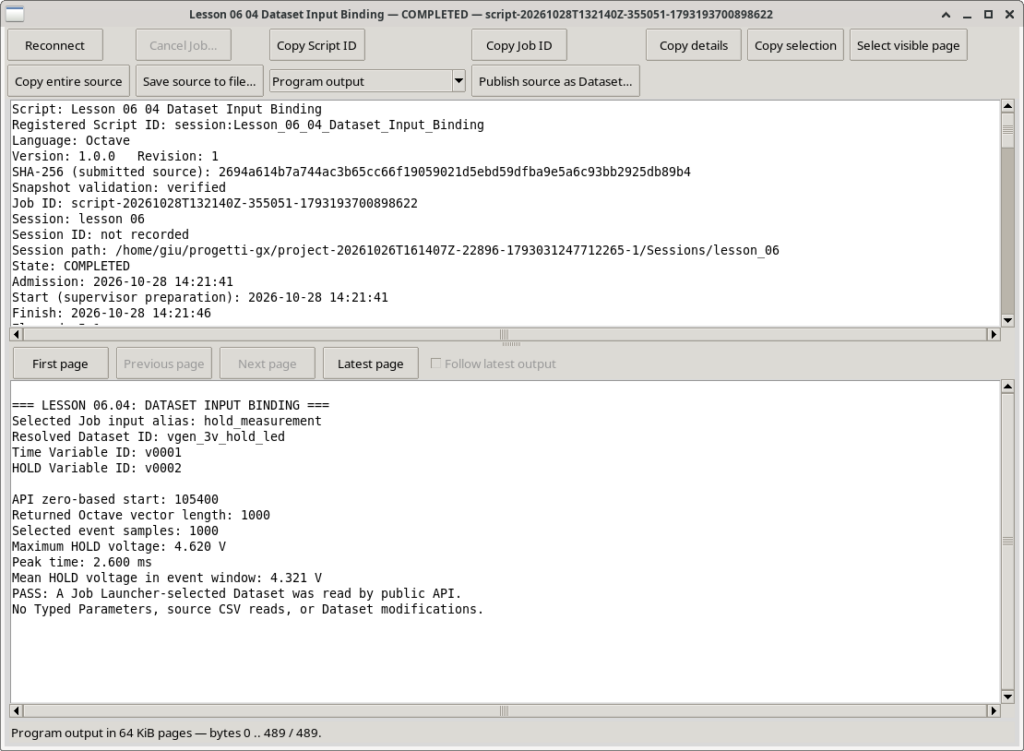
Task: Click details pane scroll down arrow
Action: click(1008, 320)
